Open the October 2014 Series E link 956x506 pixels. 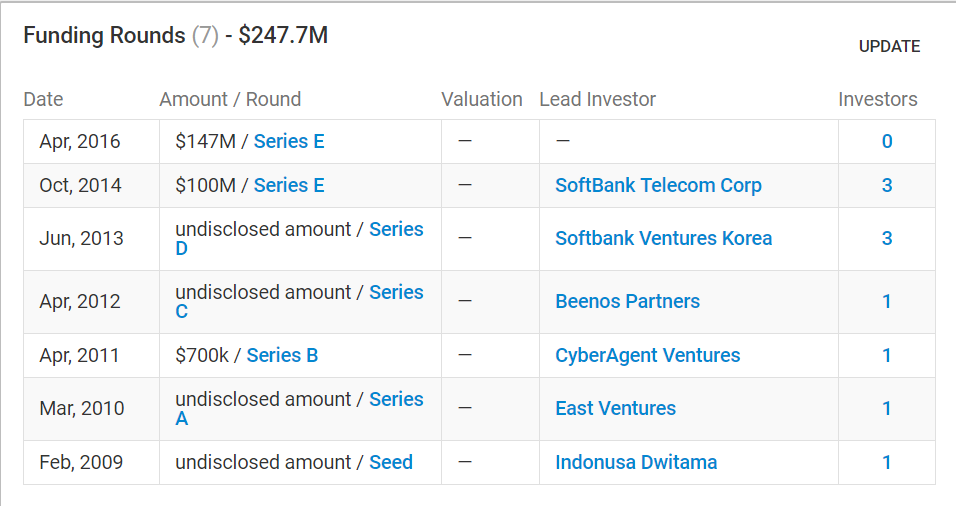click(289, 186)
